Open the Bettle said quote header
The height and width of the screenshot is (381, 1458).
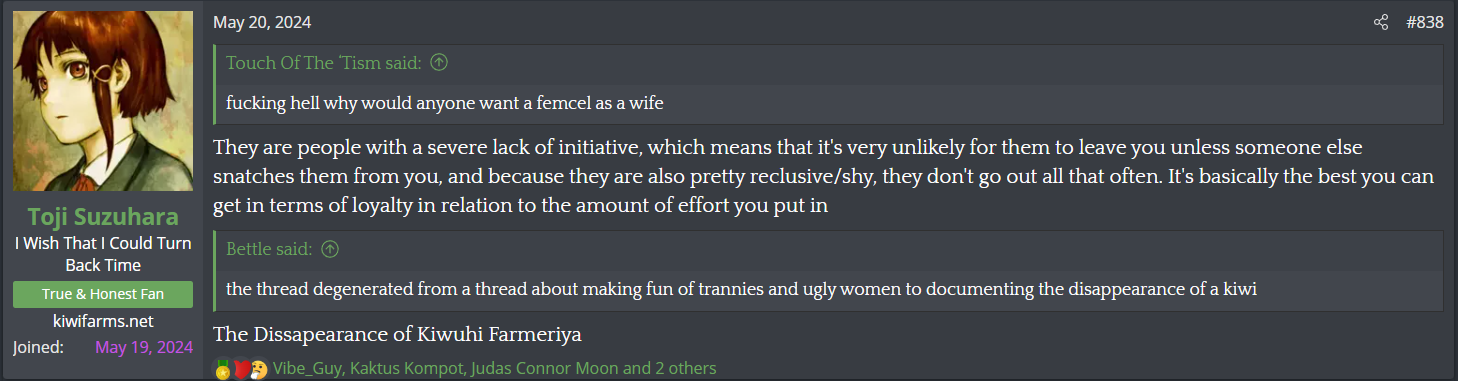pyautogui.click(x=269, y=249)
